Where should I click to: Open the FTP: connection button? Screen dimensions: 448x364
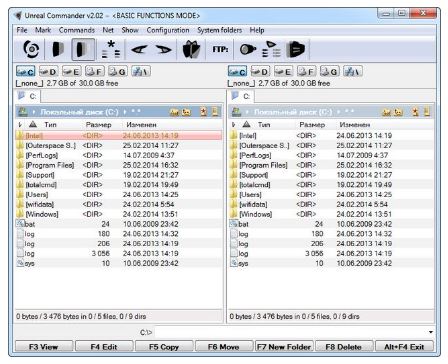click(220, 49)
